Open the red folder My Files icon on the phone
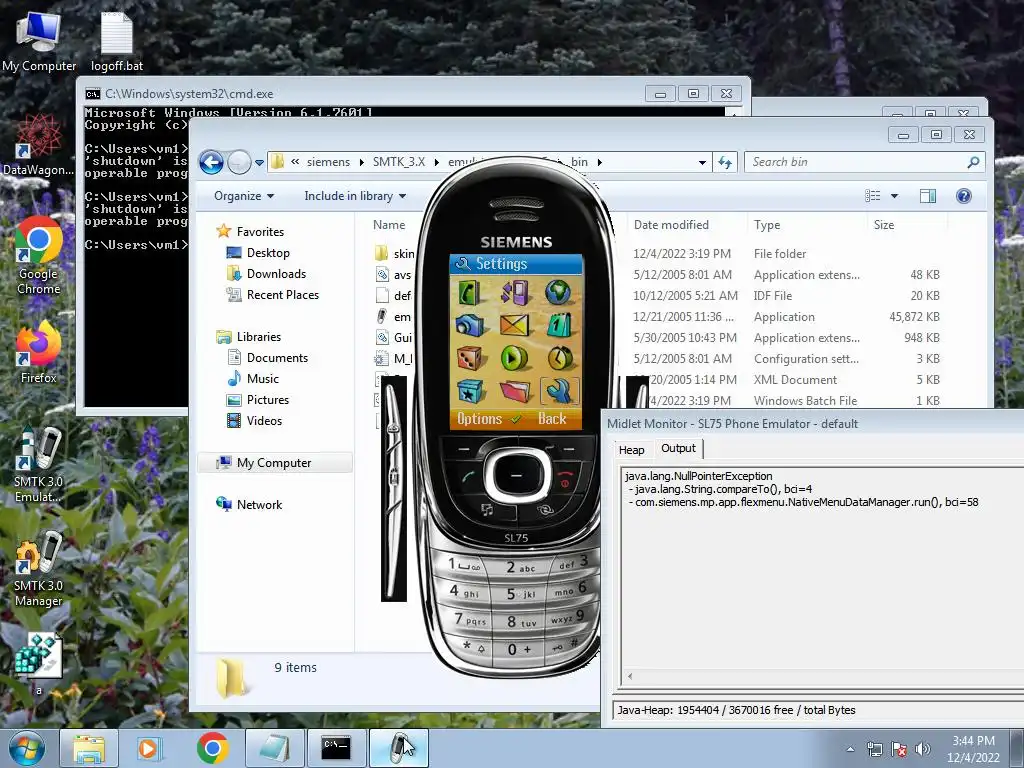Screen dimensions: 1024x768 [x=515, y=391]
